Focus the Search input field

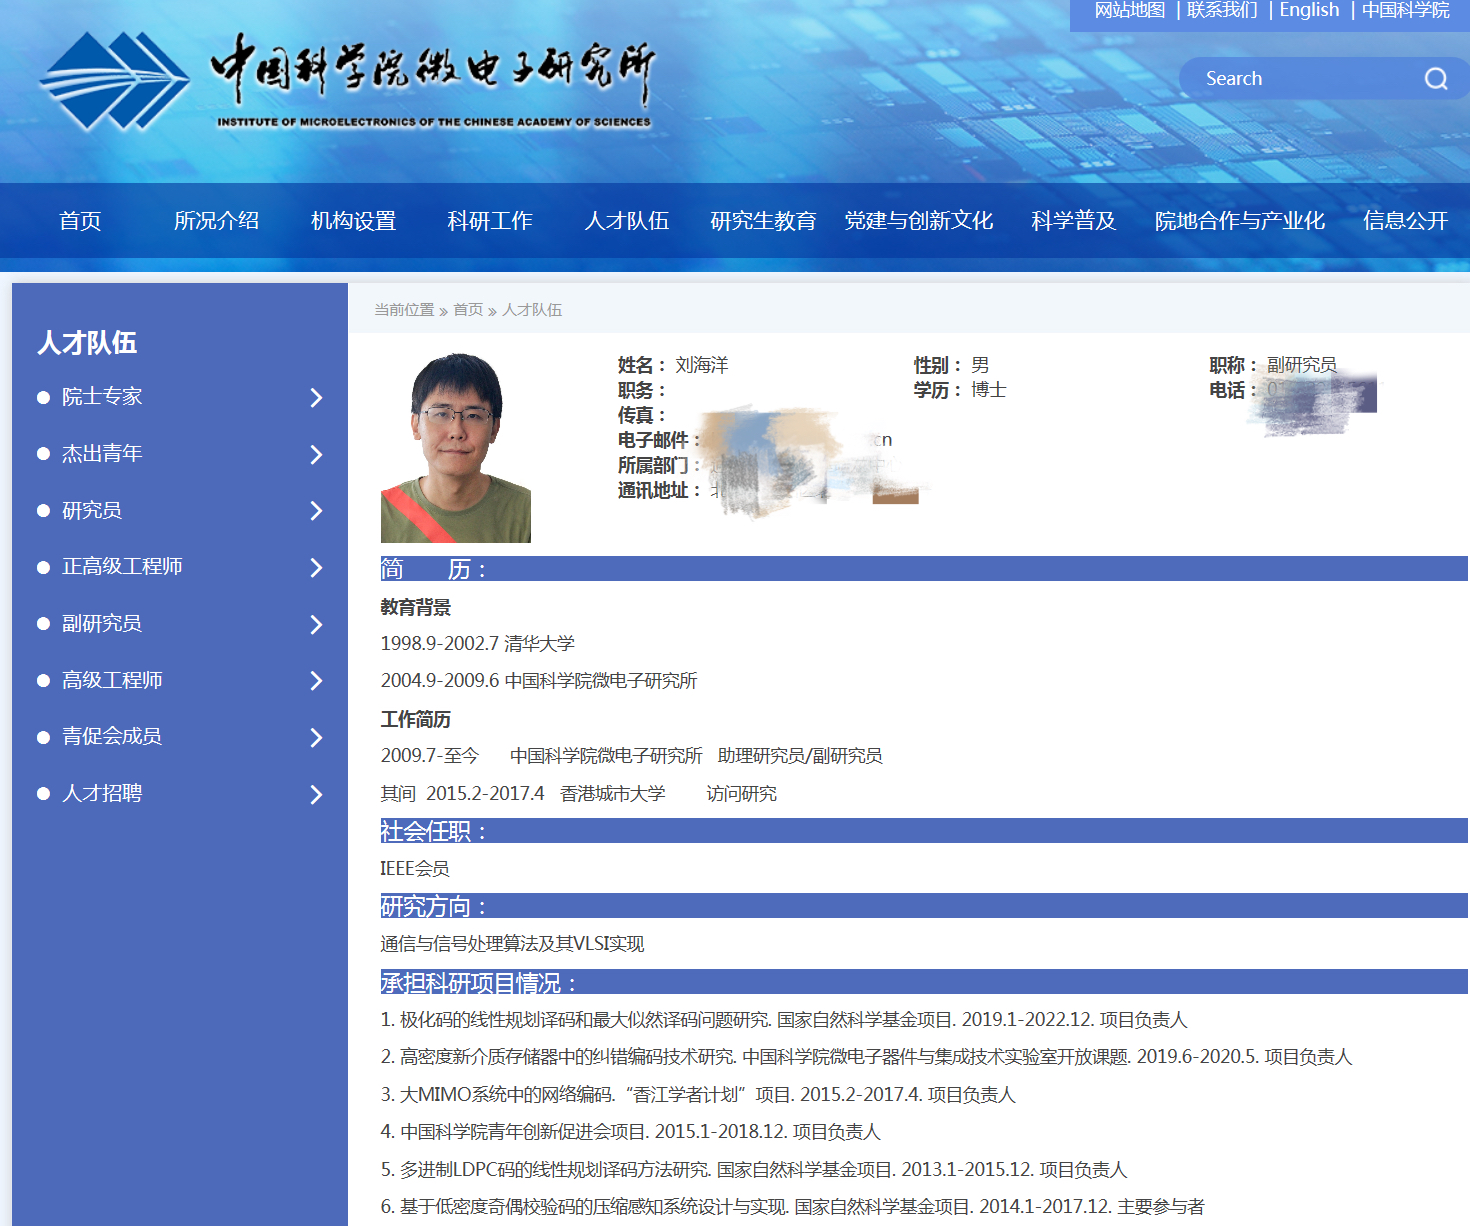tap(1305, 79)
